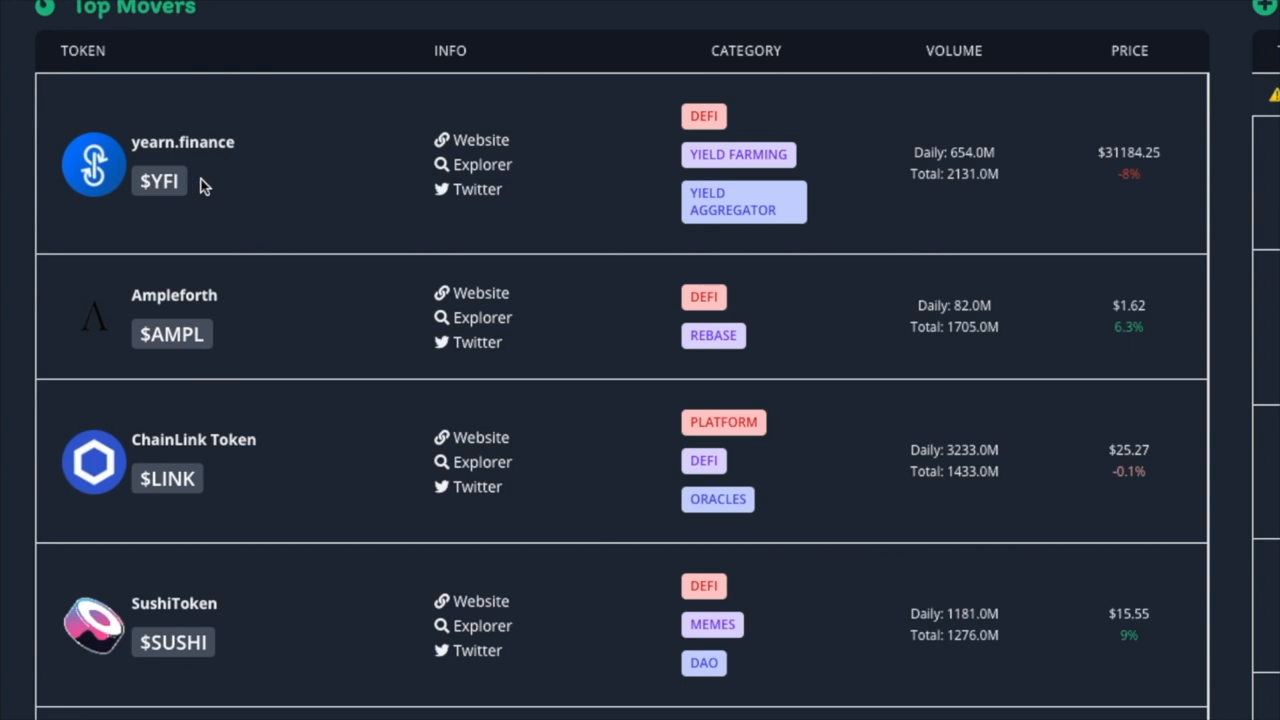1280x720 pixels.
Task: Click the VOLUME column header
Action: coord(954,50)
